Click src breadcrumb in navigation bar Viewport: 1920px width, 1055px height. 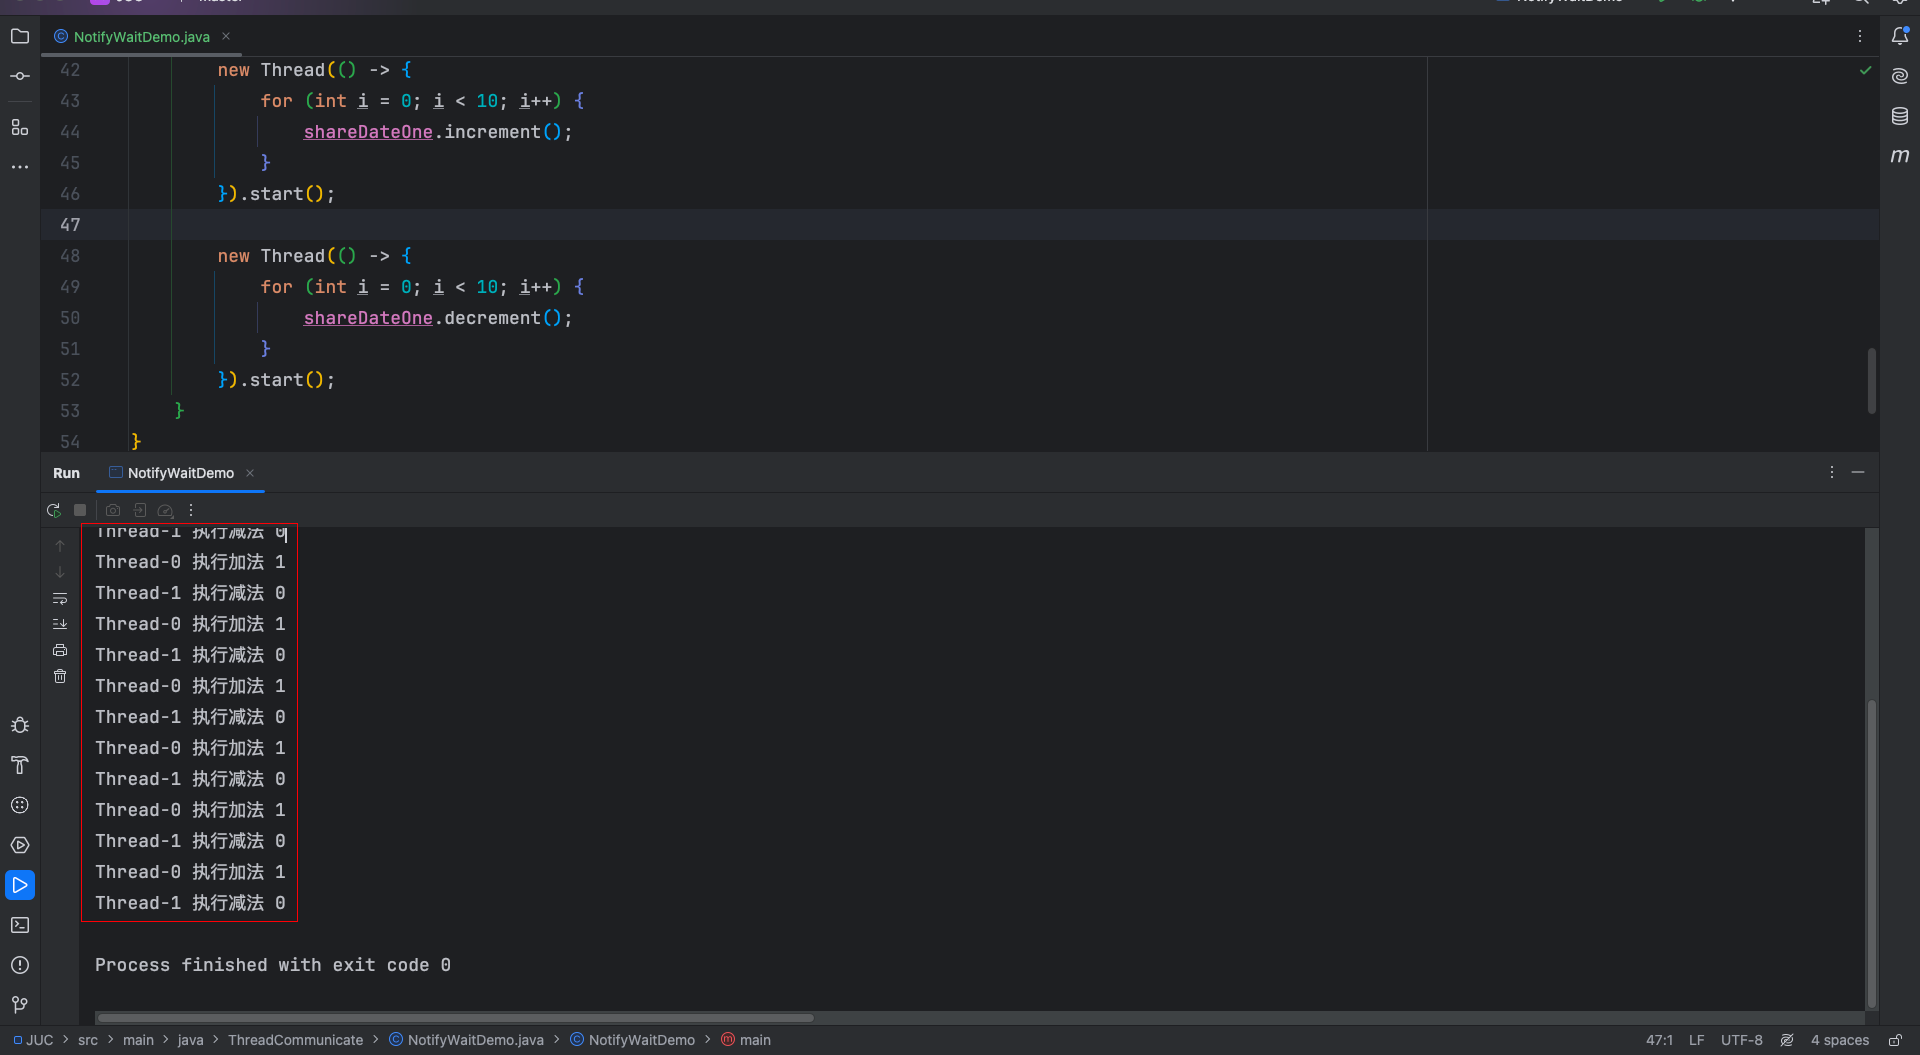tap(88, 1040)
